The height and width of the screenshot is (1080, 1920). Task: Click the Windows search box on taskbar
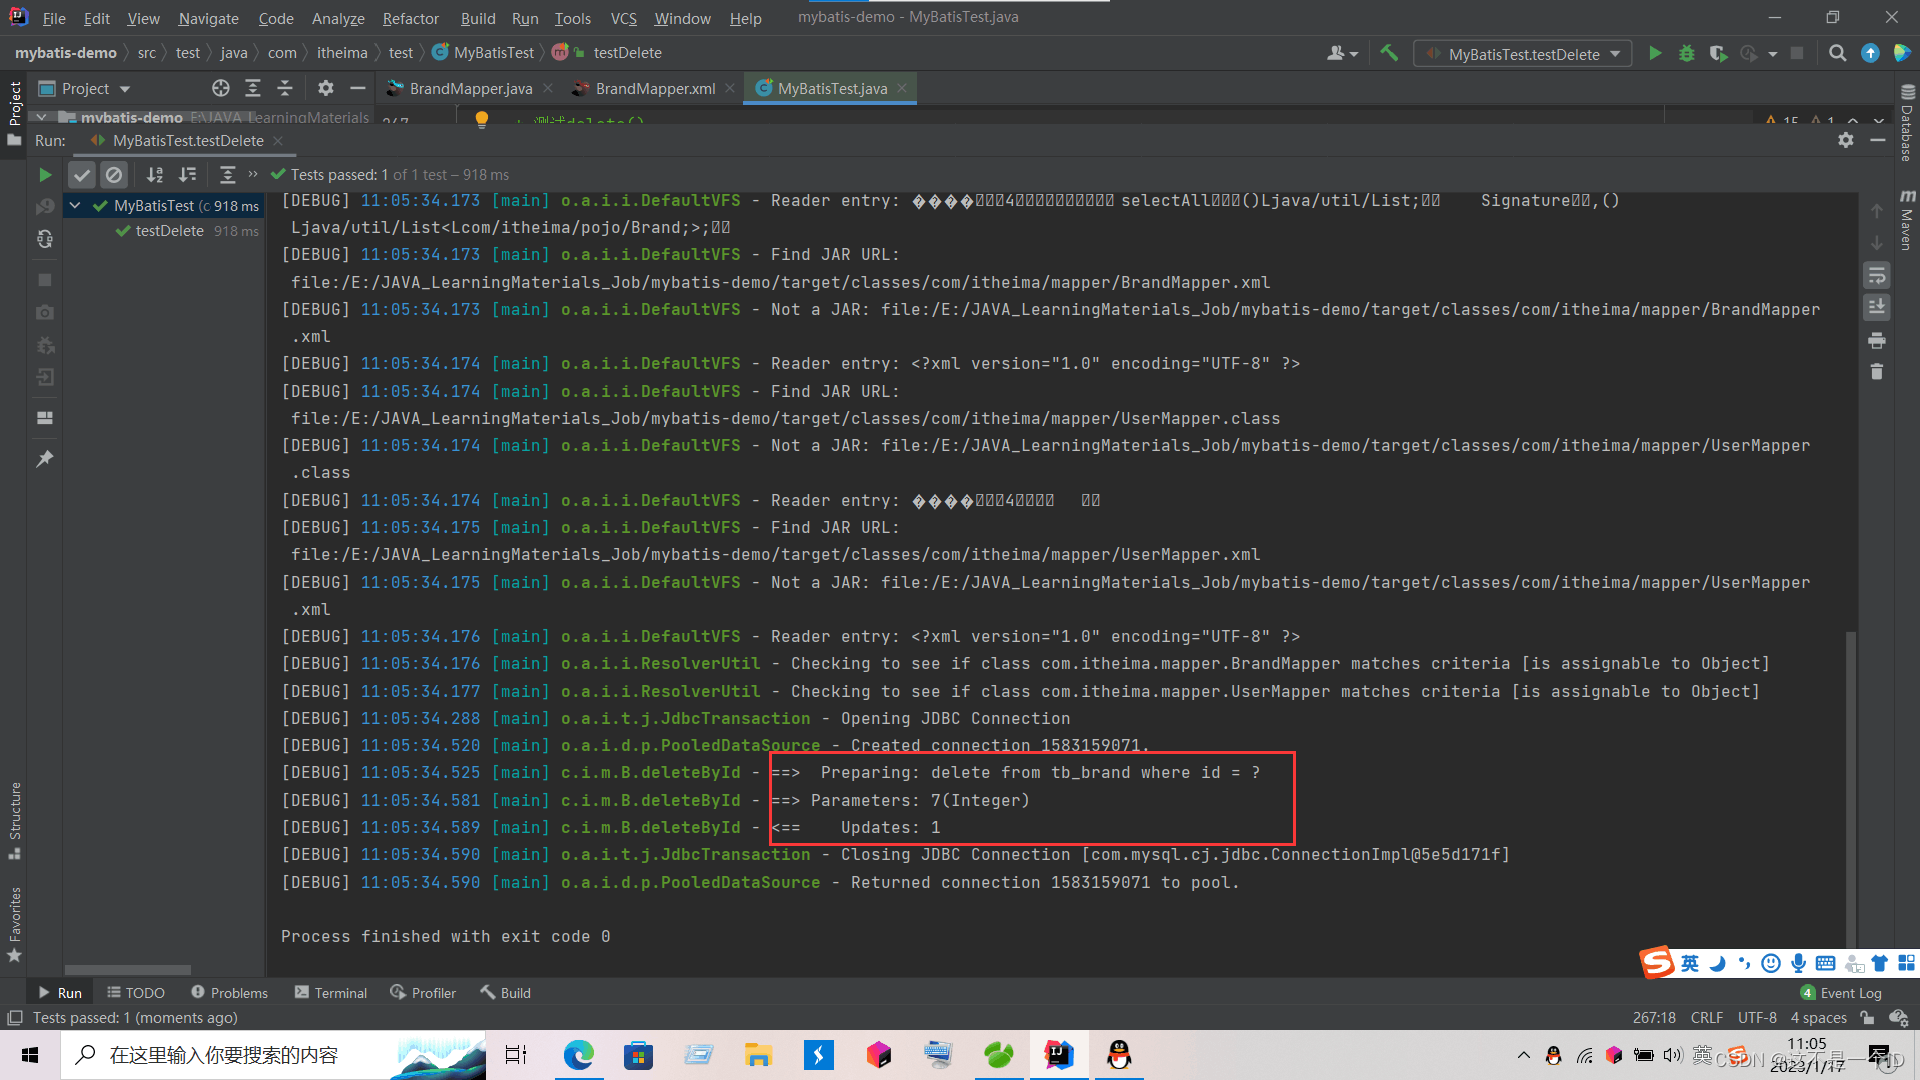tap(273, 1055)
